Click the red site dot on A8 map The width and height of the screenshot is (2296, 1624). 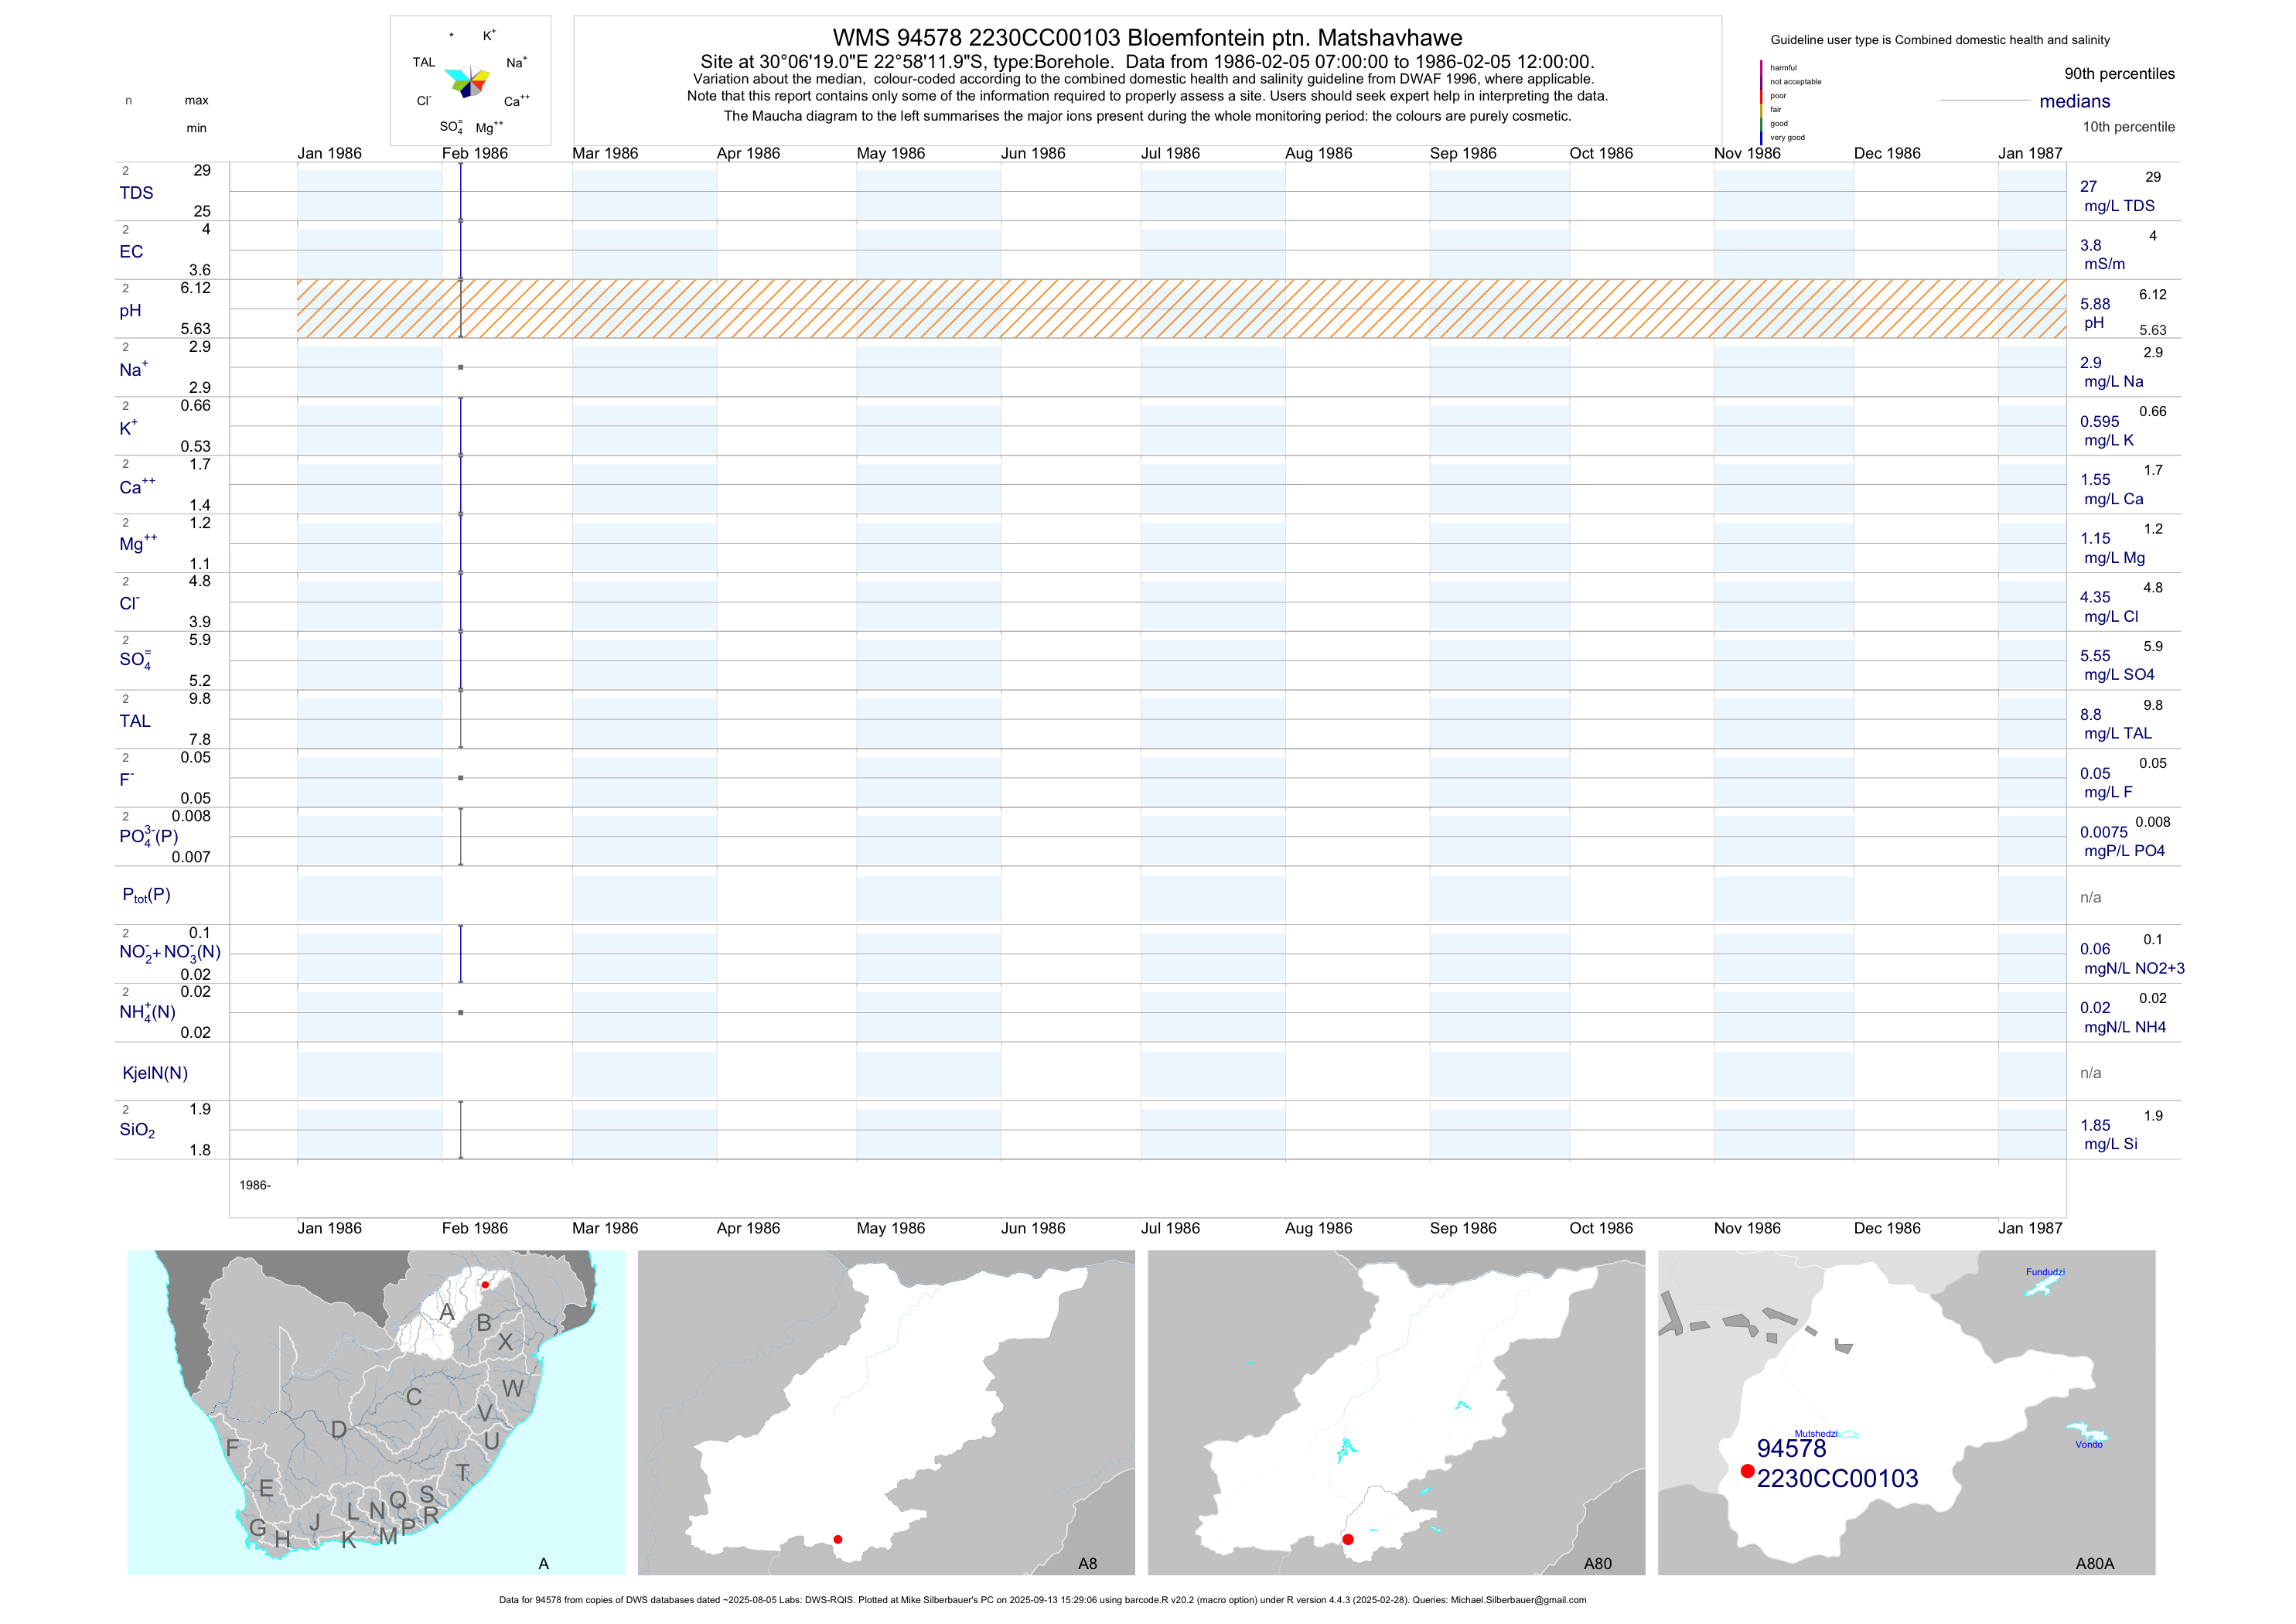pyautogui.click(x=838, y=1540)
